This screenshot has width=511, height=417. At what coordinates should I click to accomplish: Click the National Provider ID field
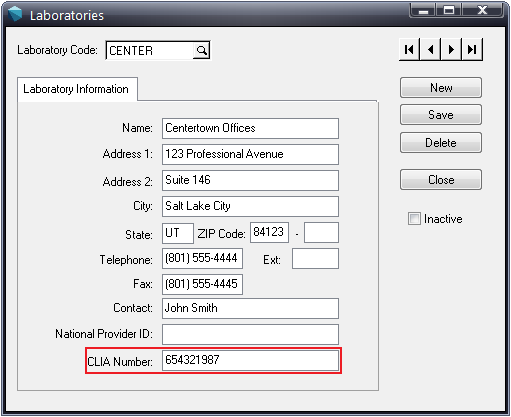[x=250, y=334]
